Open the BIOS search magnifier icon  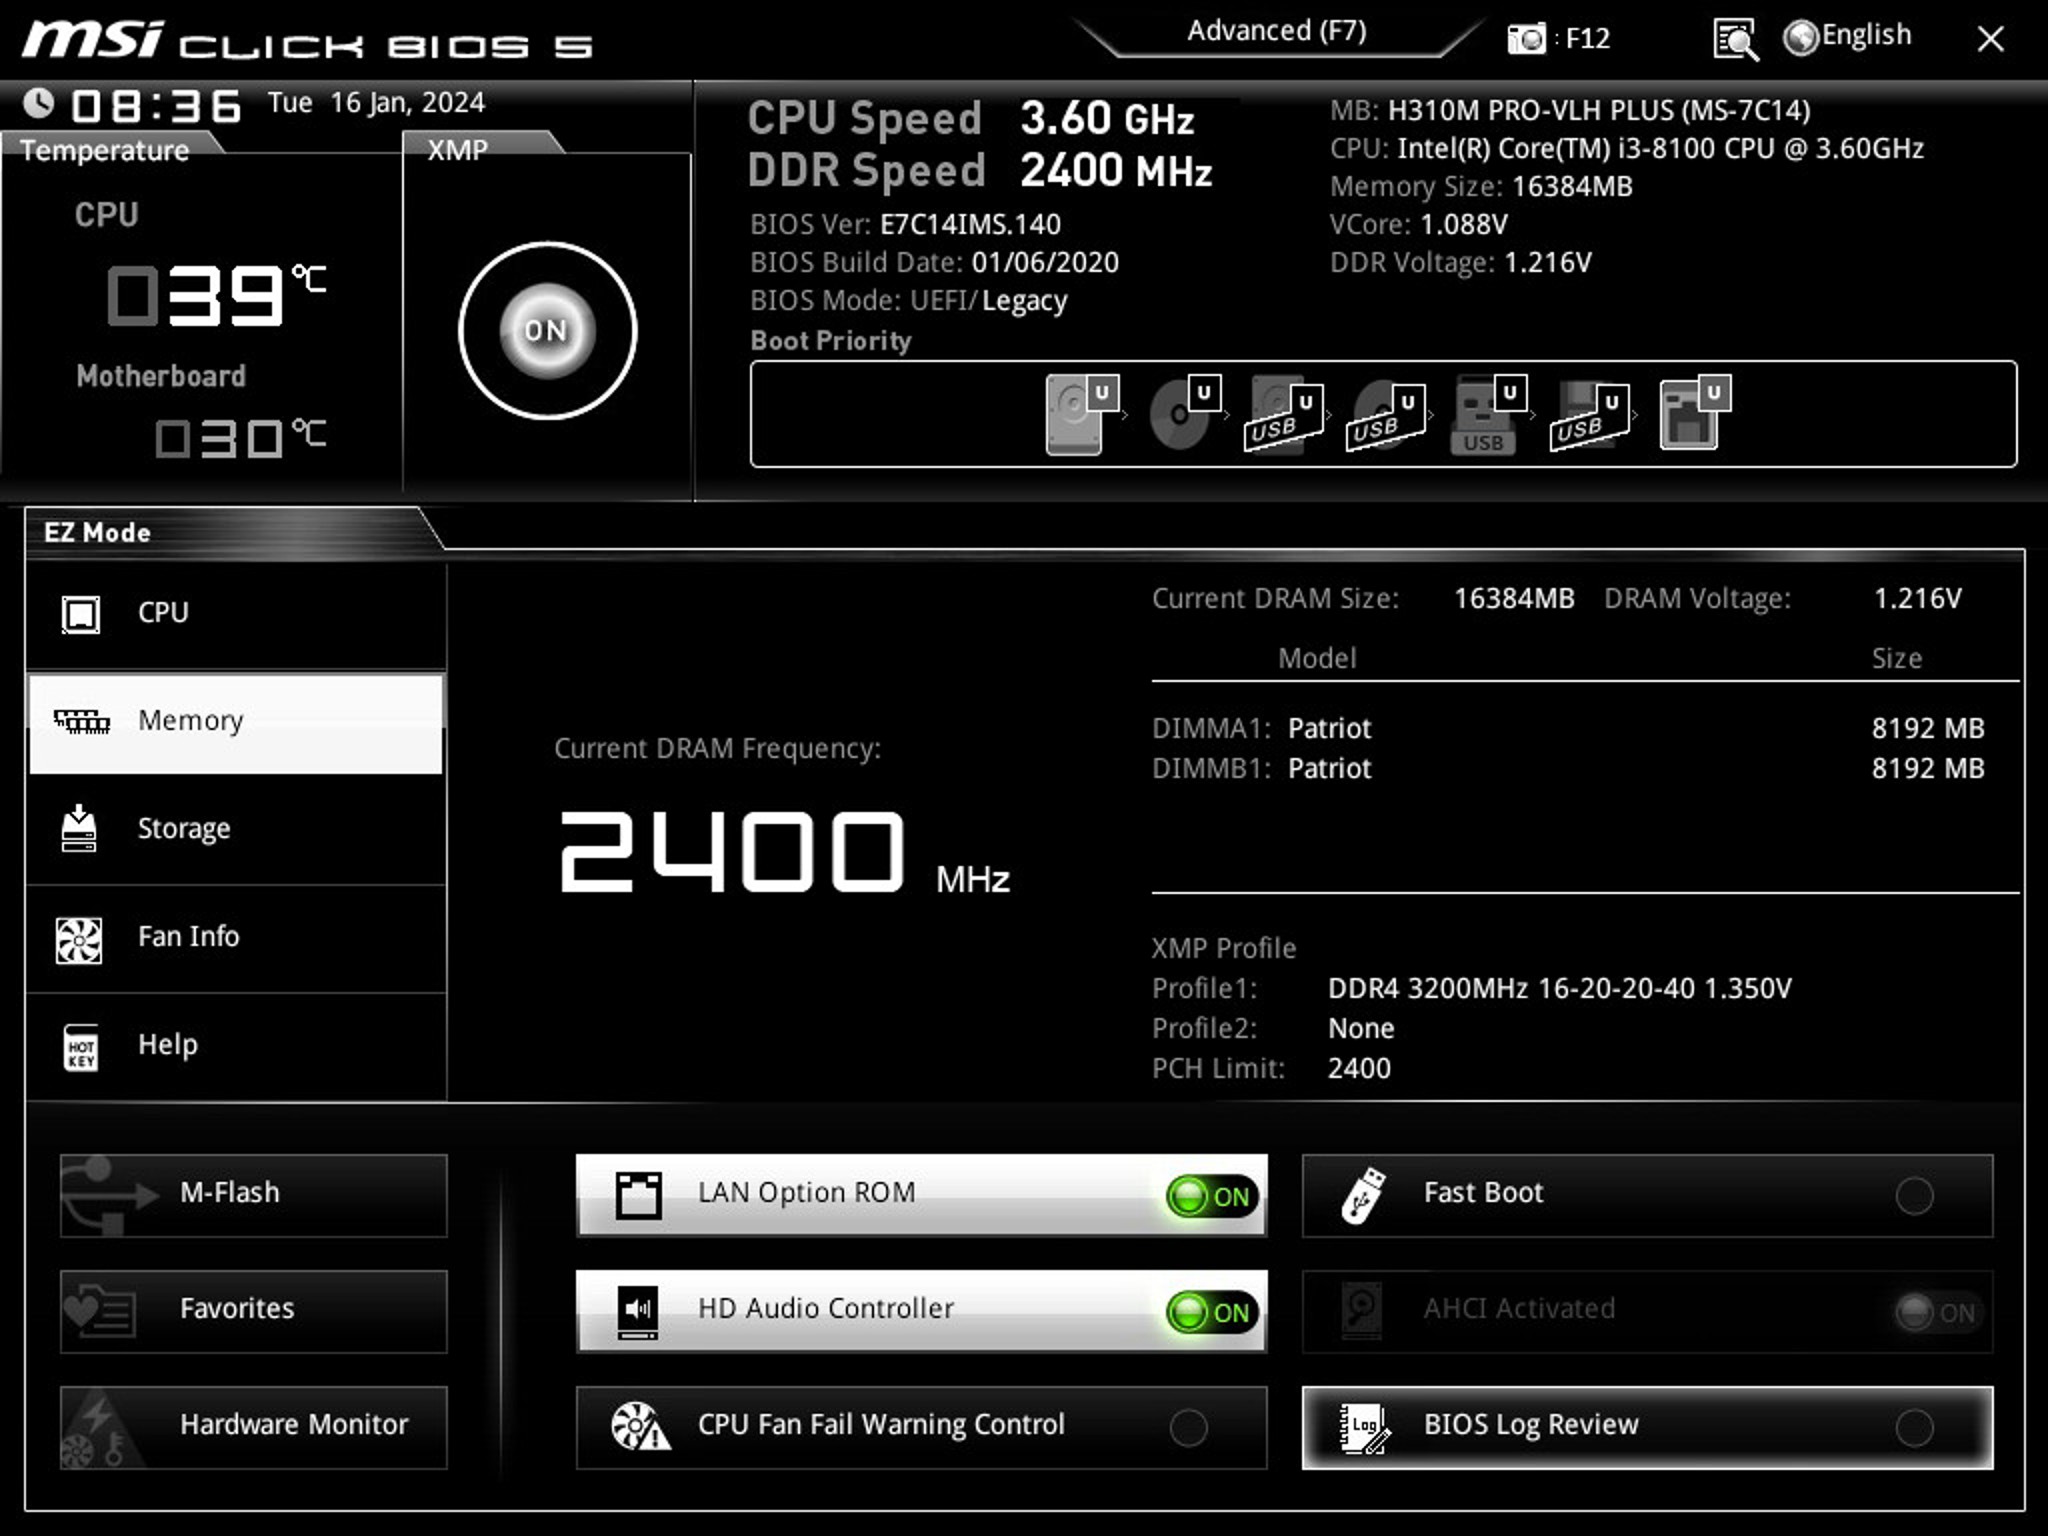pyautogui.click(x=1735, y=40)
